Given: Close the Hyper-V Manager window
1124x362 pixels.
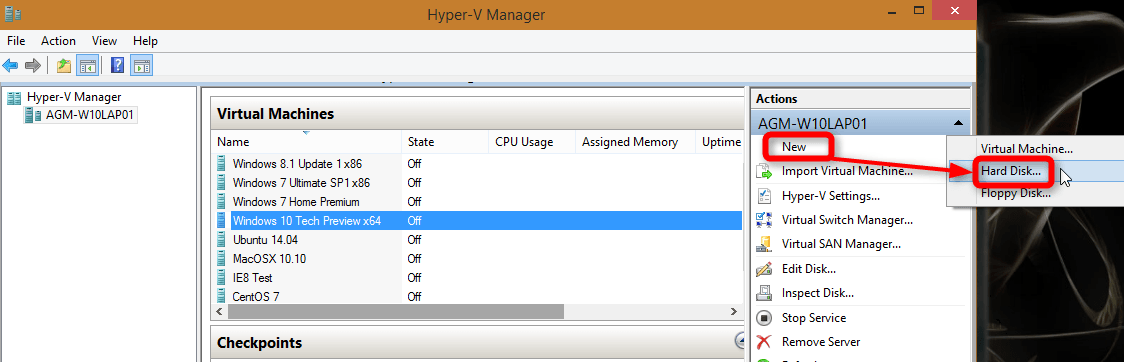Looking at the screenshot, I should pos(954,11).
